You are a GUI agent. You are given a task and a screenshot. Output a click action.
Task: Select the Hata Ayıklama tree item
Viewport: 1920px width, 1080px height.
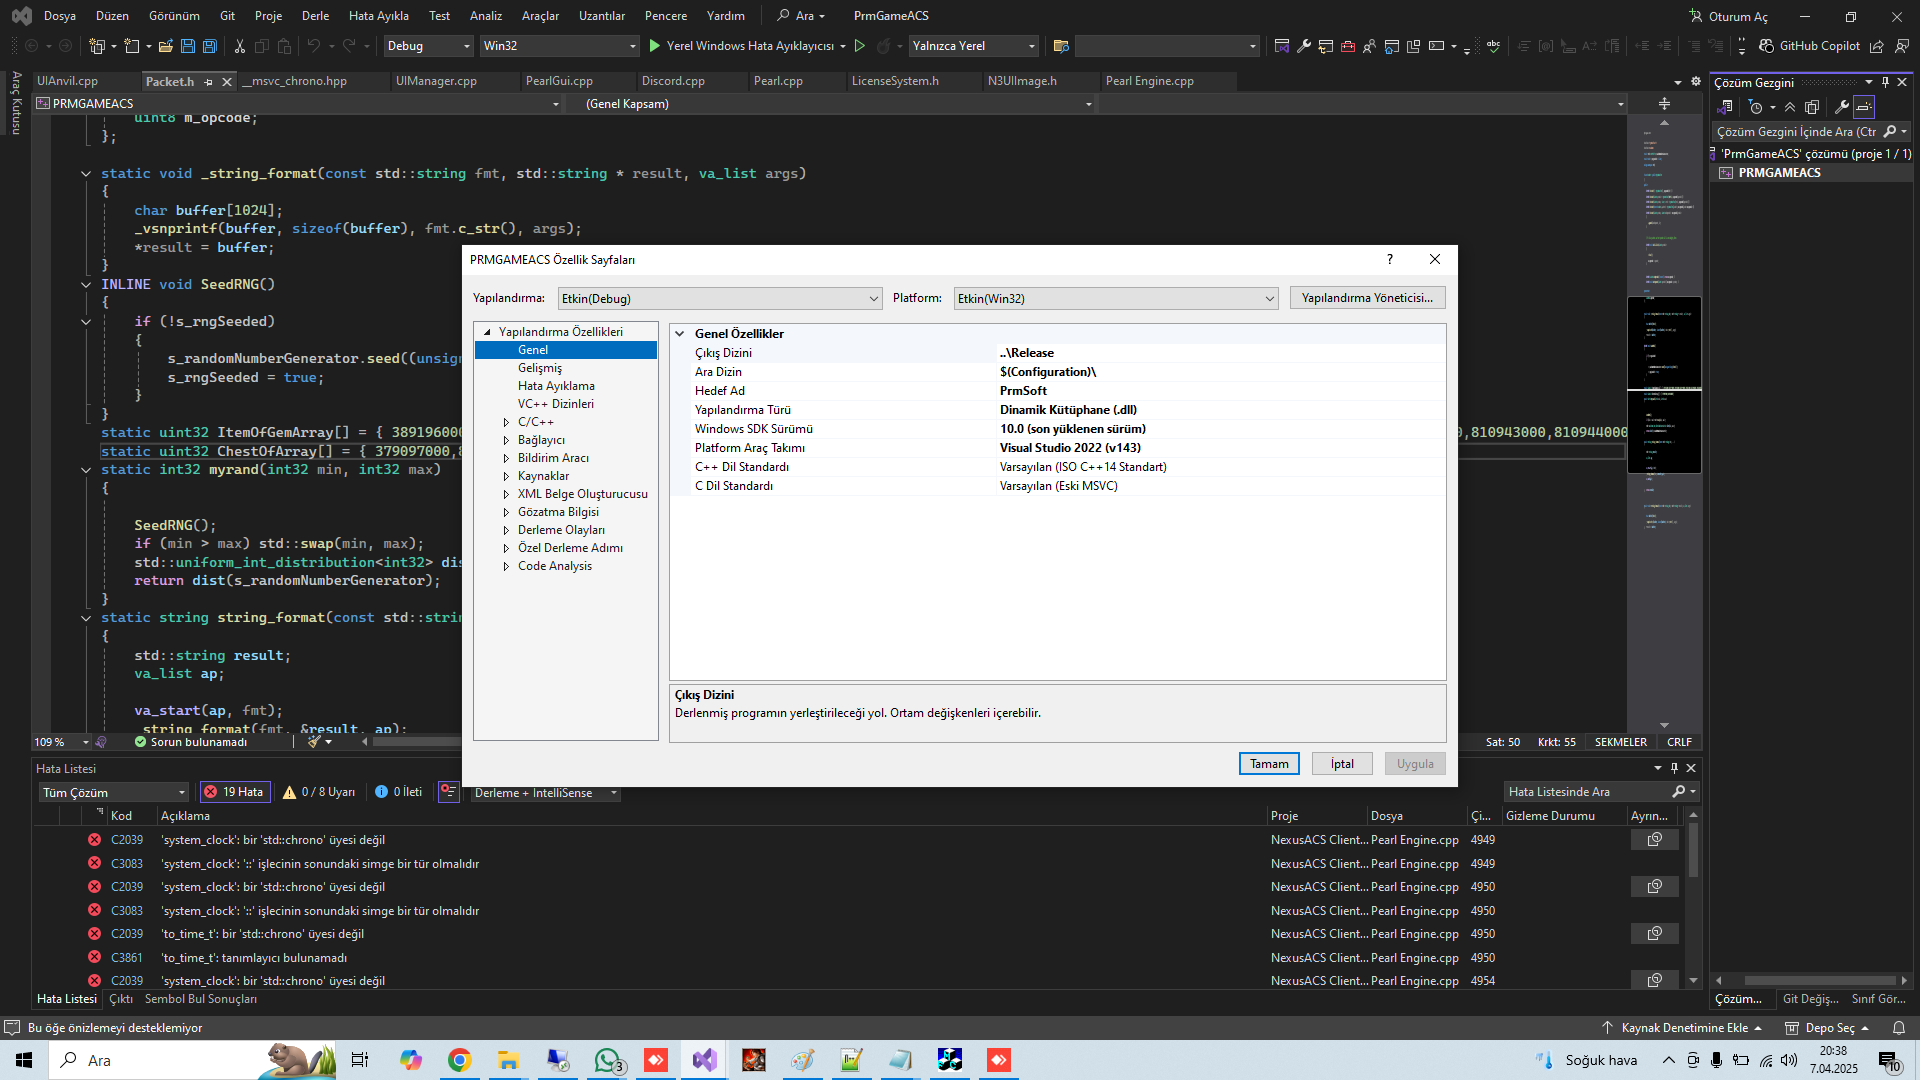tap(556, 386)
